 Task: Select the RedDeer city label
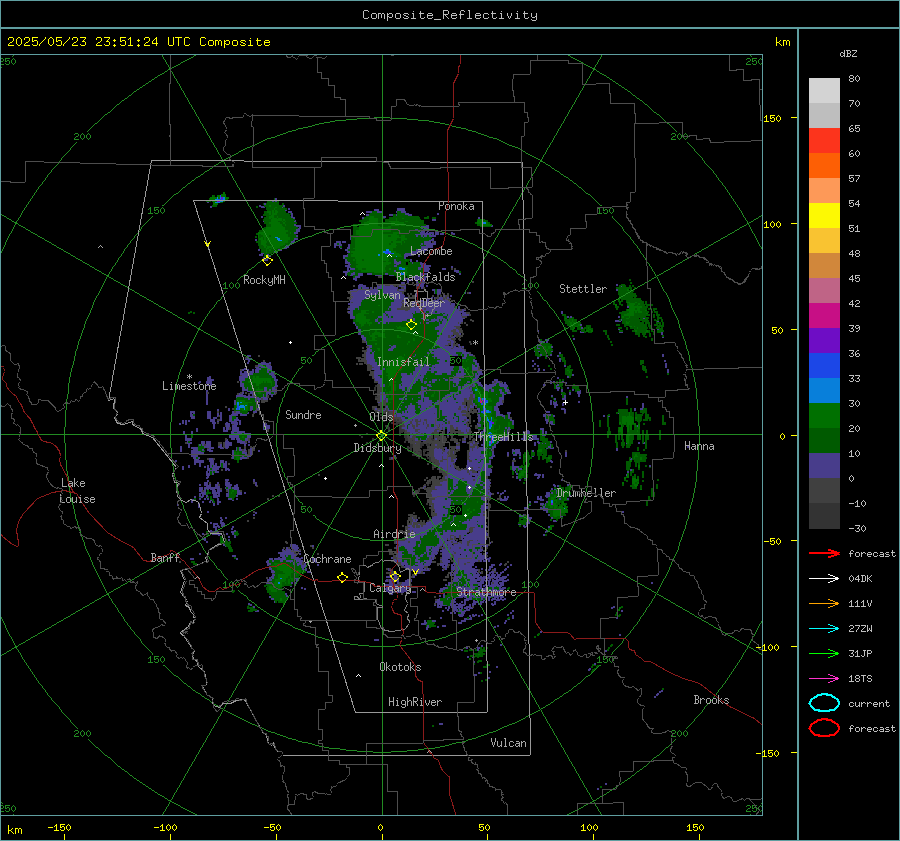pyautogui.click(x=424, y=303)
